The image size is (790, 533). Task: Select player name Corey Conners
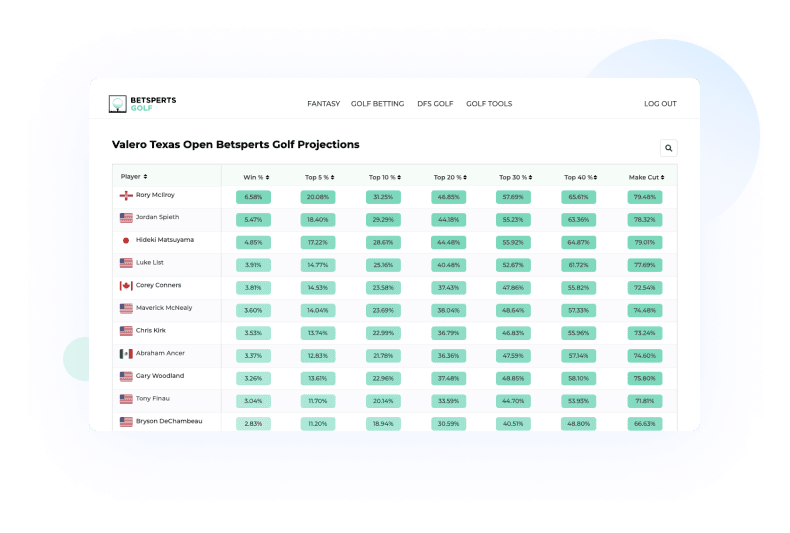[158, 285]
